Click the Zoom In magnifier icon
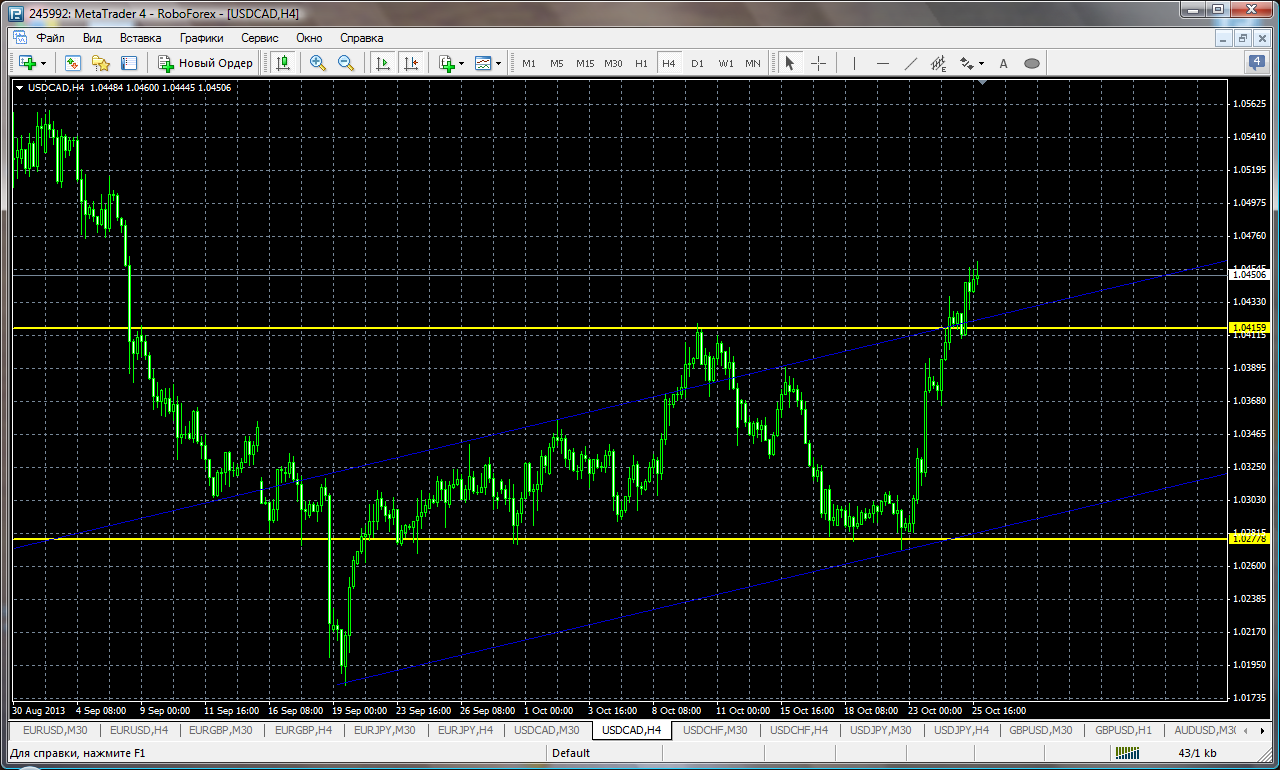The height and width of the screenshot is (770, 1280). click(318, 63)
